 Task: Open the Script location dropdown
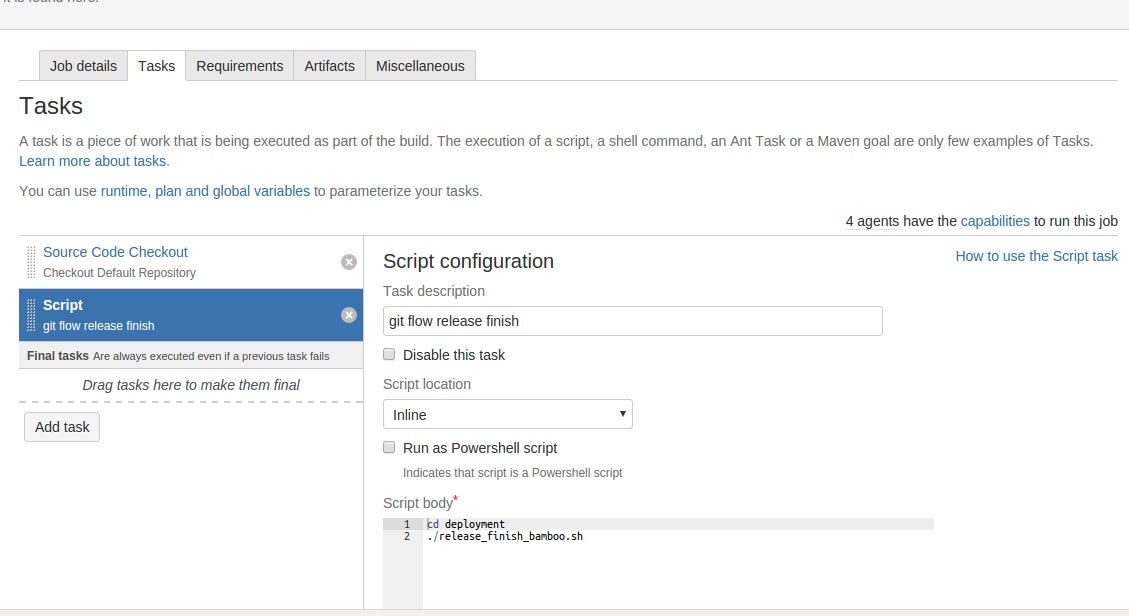(x=508, y=415)
